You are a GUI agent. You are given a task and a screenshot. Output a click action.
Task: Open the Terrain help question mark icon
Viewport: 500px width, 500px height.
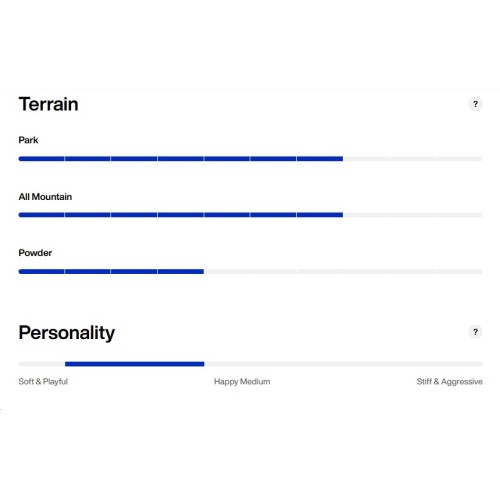pos(475,104)
